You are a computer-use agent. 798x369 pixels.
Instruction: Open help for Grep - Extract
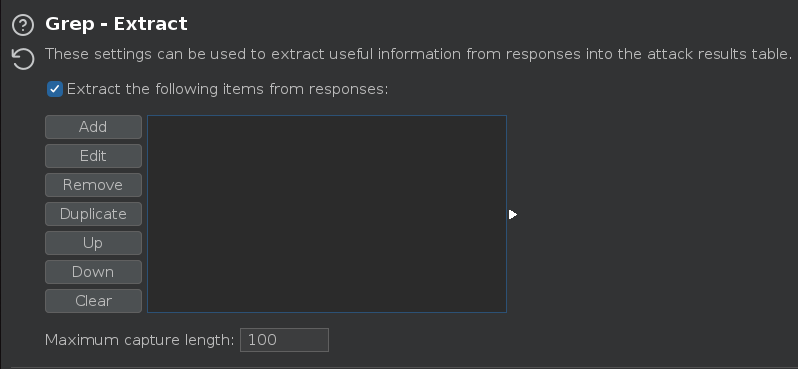[23, 25]
